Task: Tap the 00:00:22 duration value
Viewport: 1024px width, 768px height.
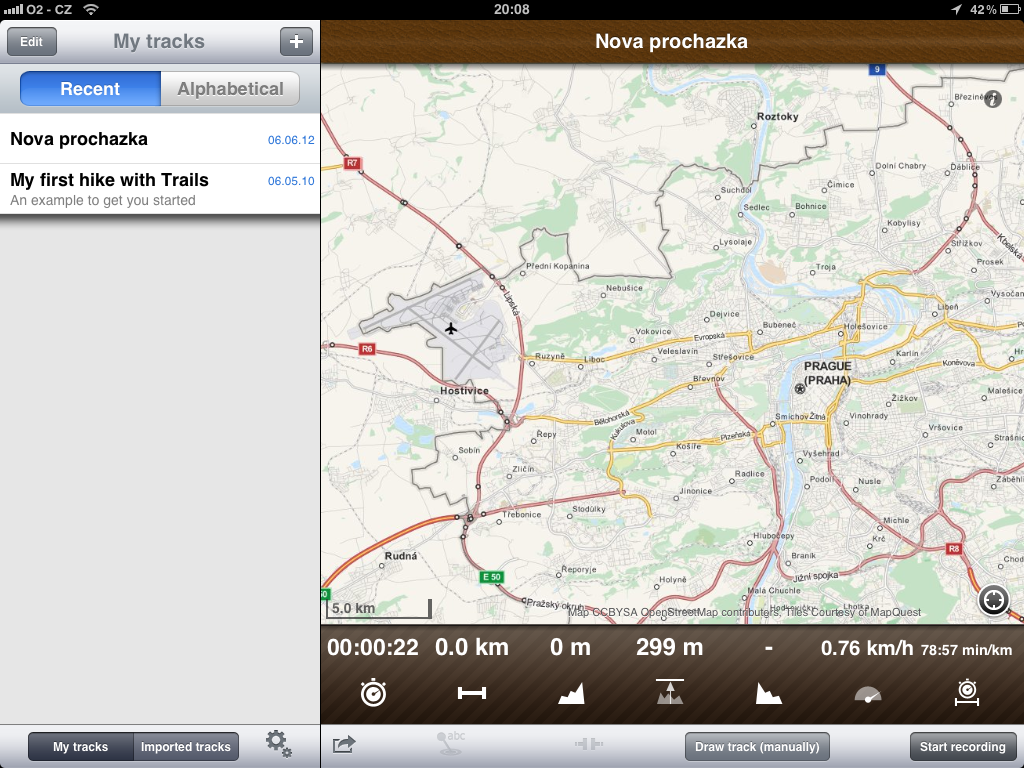Action: [x=373, y=647]
